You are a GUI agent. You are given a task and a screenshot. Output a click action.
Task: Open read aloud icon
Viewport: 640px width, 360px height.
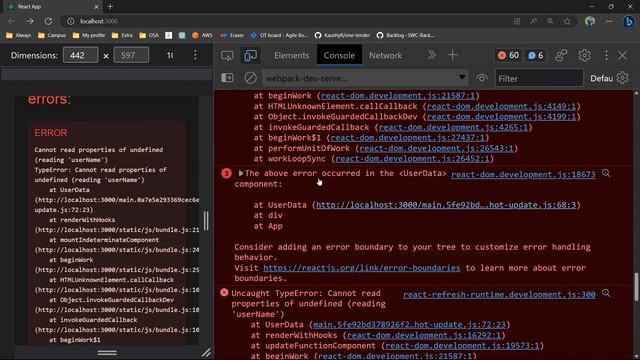533,21
